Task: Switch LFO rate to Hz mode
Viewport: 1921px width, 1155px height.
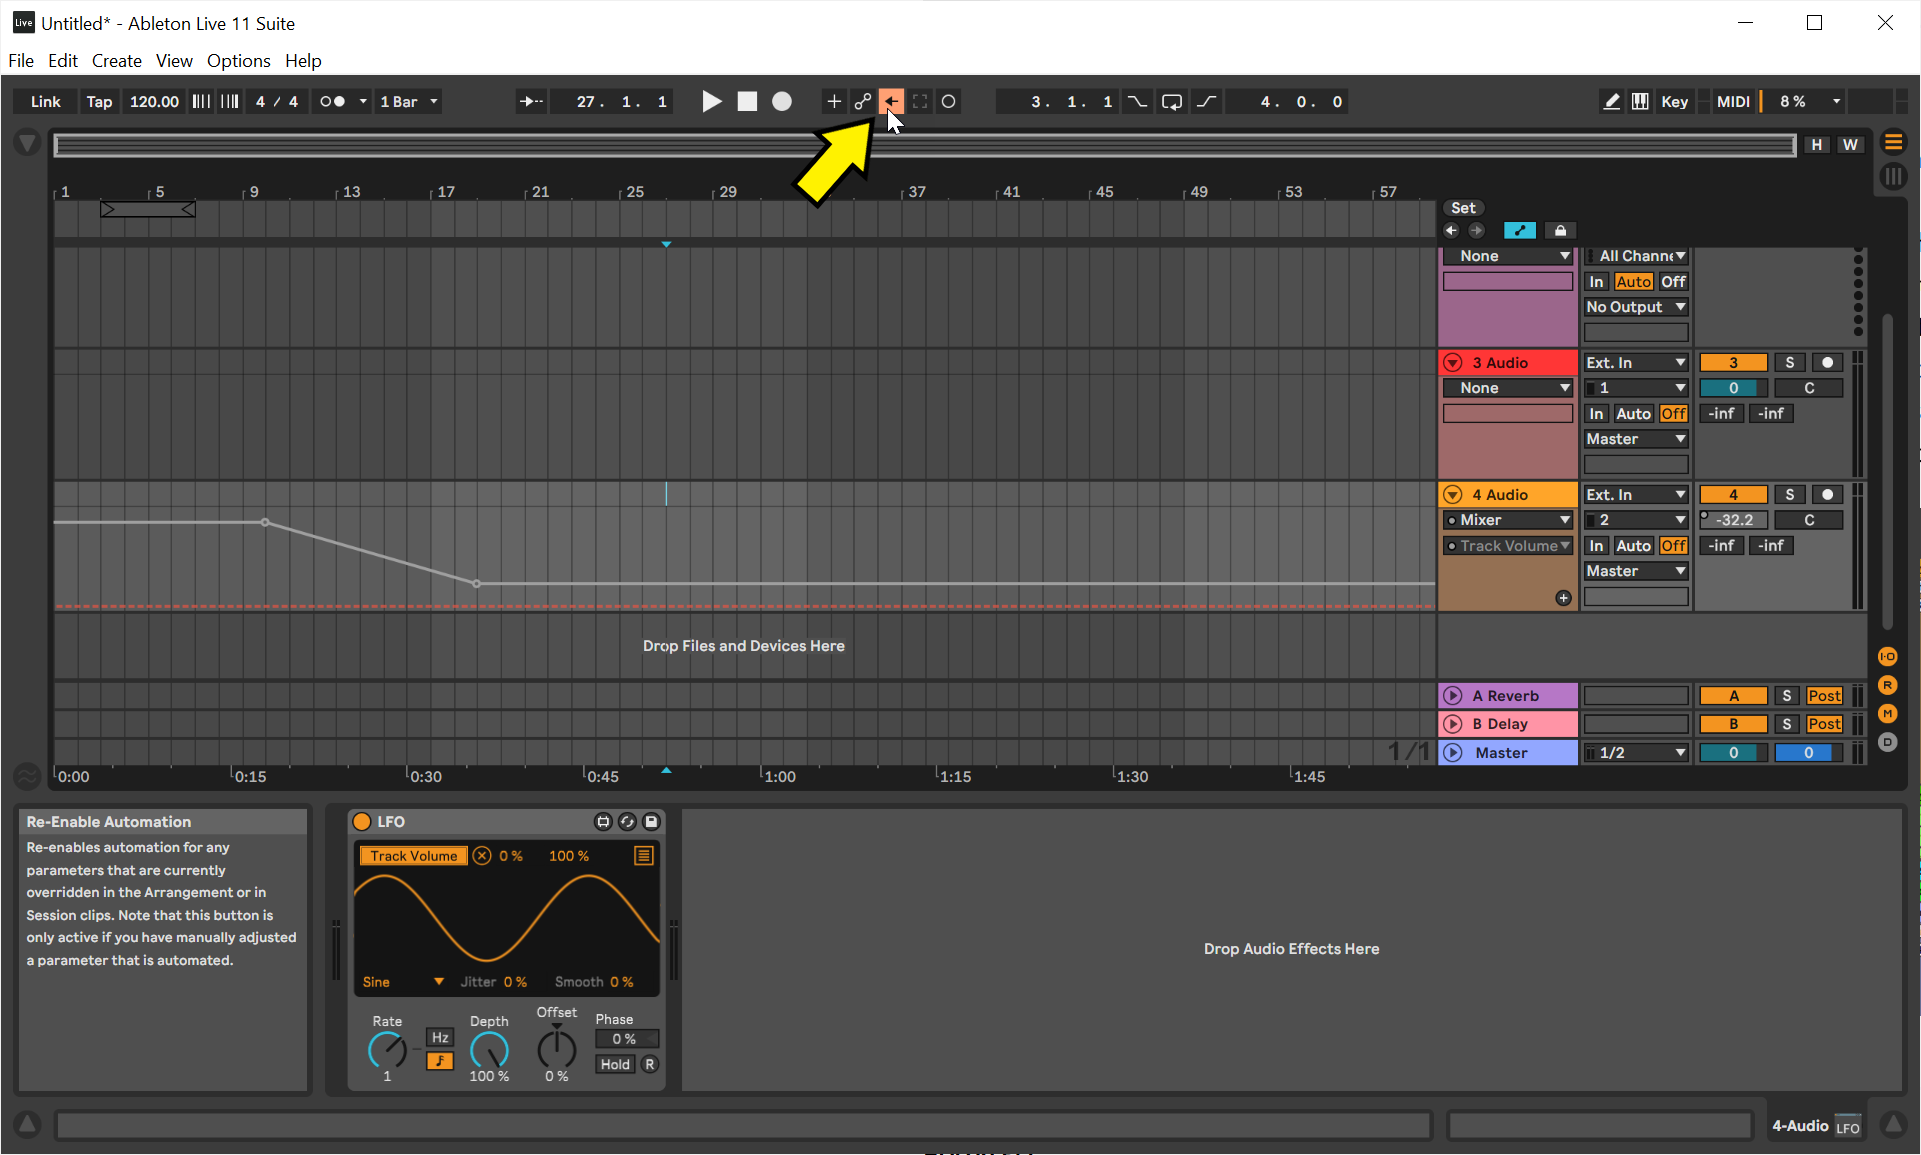Action: [440, 1037]
